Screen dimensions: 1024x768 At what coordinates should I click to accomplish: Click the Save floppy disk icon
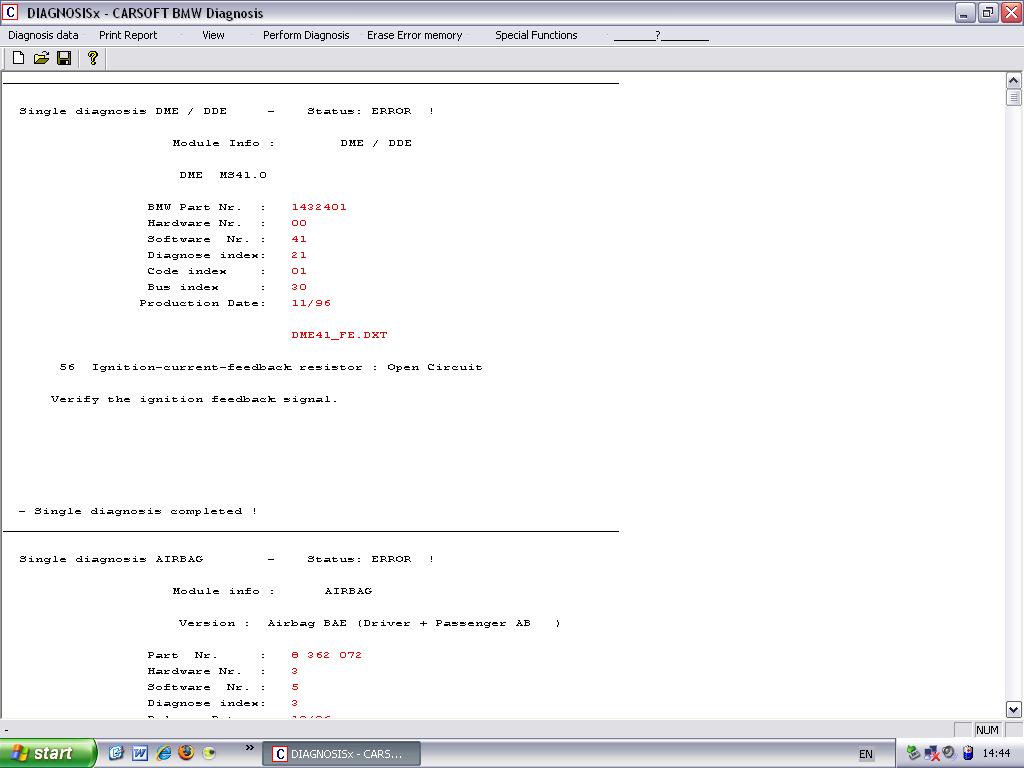coord(64,58)
